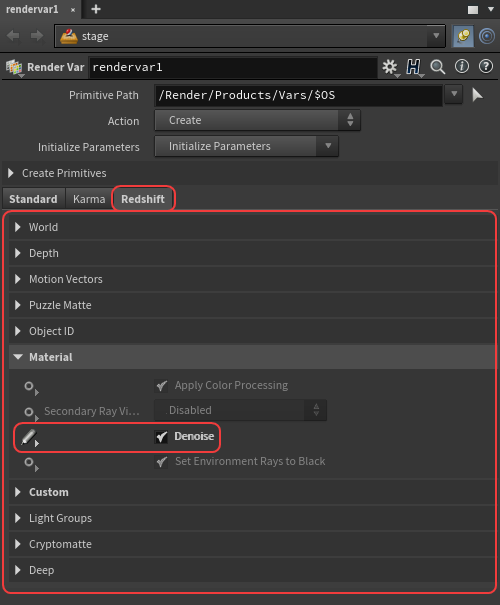This screenshot has width=500, height=605.
Task: Expand the Motion Vectors section
Action: pyautogui.click(x=252, y=279)
